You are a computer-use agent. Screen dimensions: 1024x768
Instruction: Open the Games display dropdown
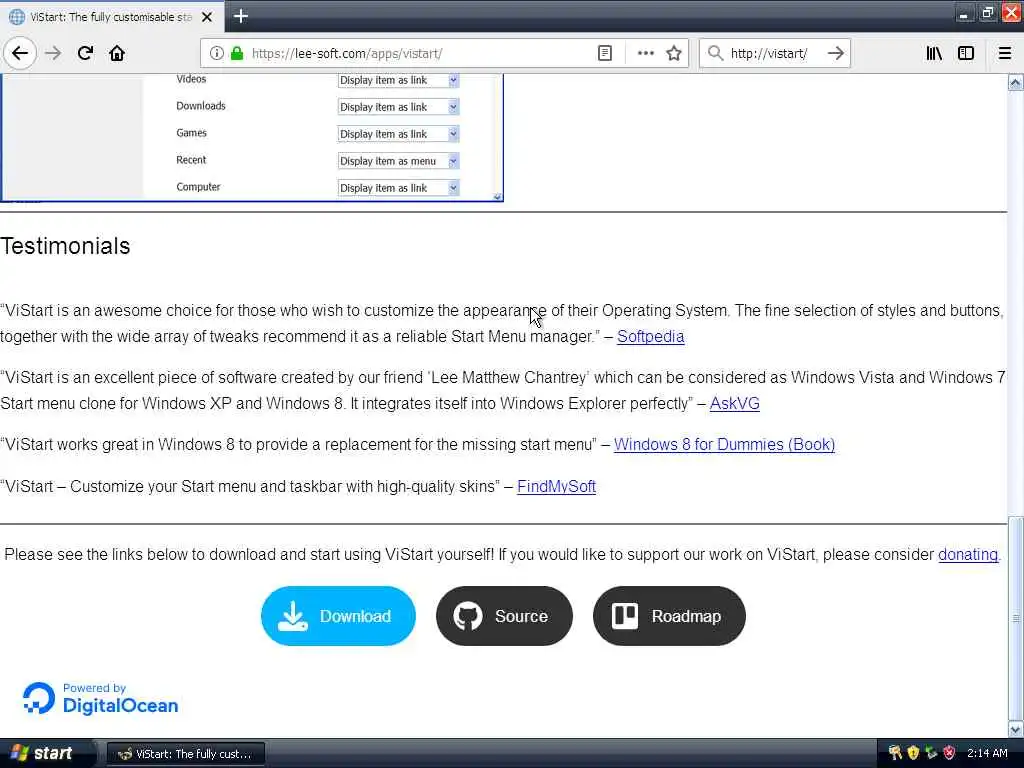pyautogui.click(x=398, y=134)
